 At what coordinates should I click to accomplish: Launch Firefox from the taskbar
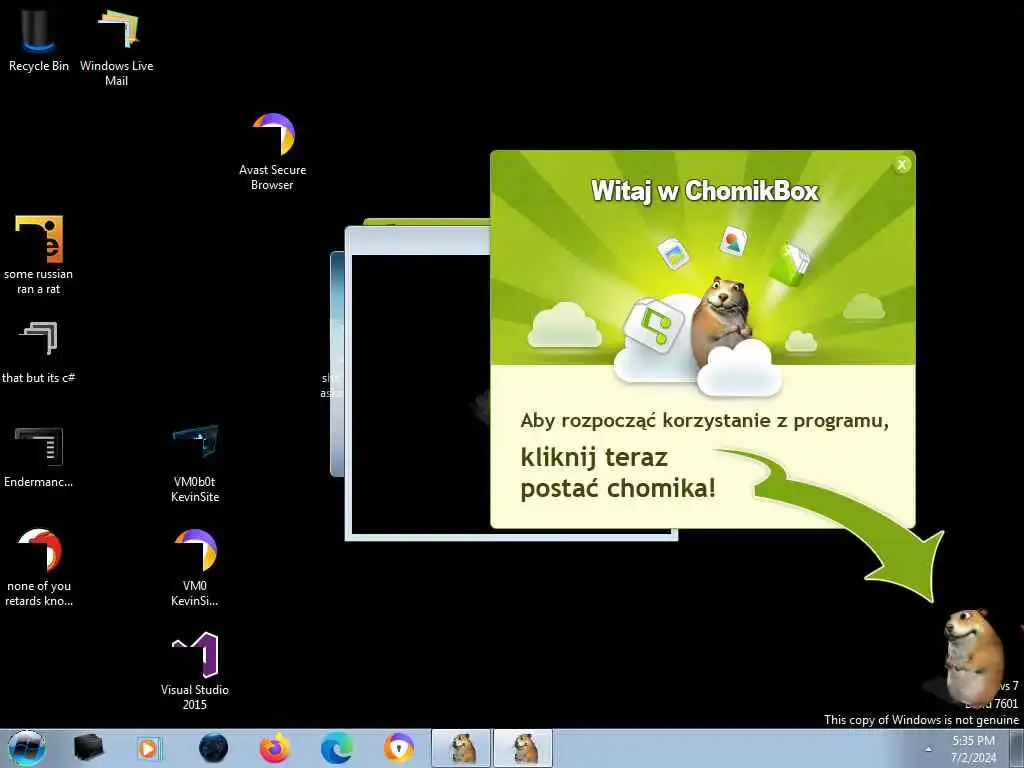[275, 748]
